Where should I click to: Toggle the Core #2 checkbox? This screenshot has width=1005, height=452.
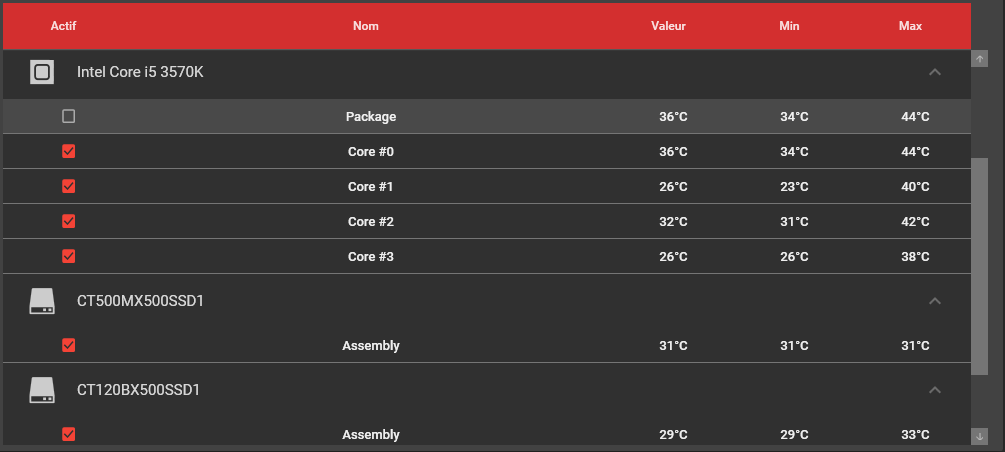tap(69, 221)
